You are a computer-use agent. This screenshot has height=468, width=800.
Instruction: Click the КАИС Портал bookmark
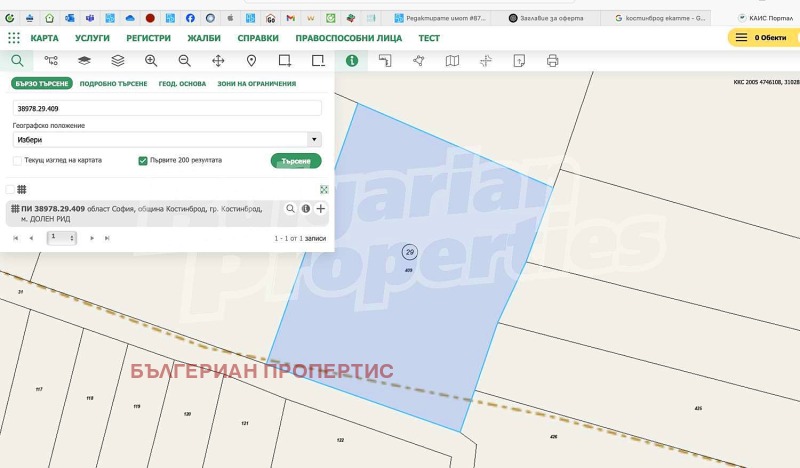coord(765,18)
